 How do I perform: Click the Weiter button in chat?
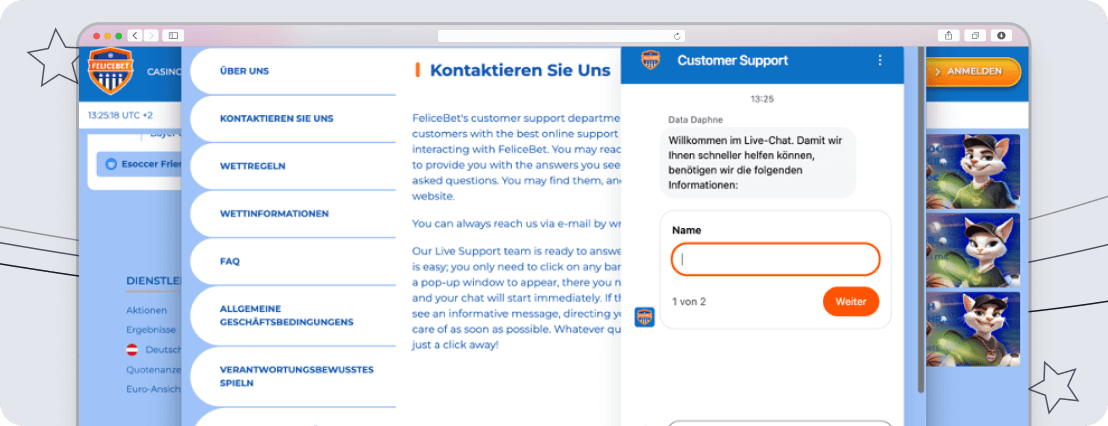[851, 302]
